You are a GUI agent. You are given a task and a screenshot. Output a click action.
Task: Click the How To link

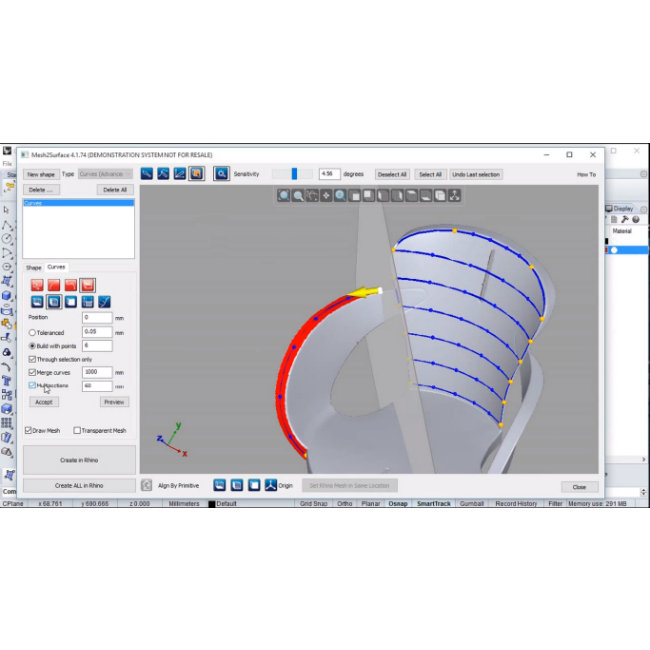tap(586, 175)
